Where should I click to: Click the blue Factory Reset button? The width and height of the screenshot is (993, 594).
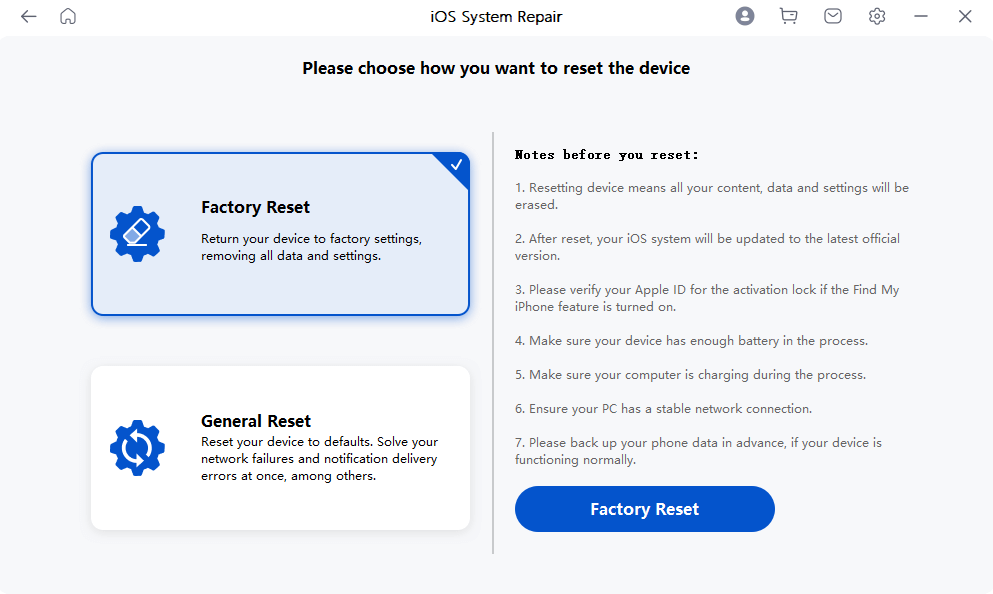coord(645,509)
